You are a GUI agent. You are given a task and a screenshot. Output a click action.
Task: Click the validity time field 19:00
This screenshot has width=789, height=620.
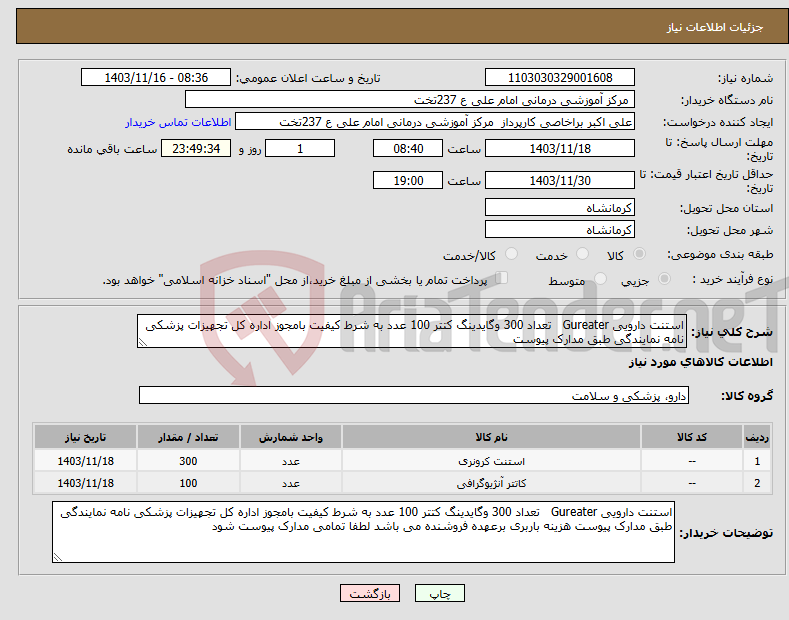pyautogui.click(x=408, y=180)
